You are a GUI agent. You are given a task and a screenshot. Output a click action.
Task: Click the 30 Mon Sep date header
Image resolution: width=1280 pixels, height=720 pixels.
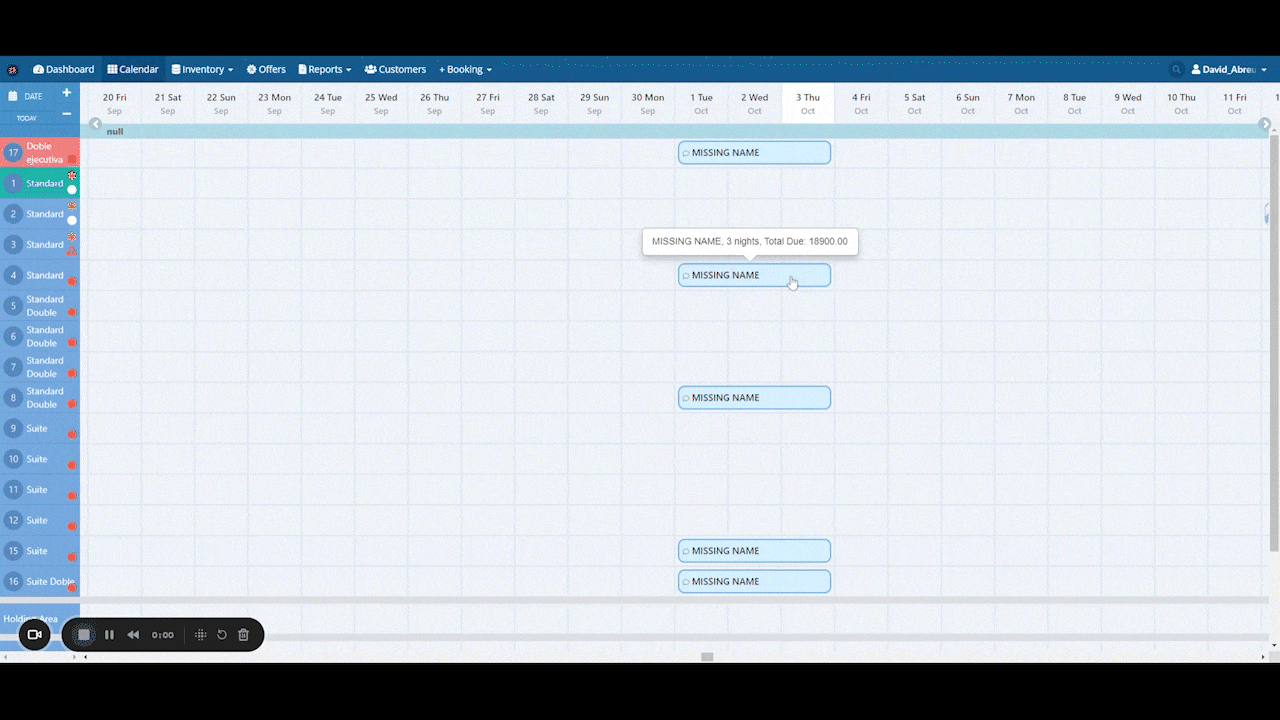(648, 104)
